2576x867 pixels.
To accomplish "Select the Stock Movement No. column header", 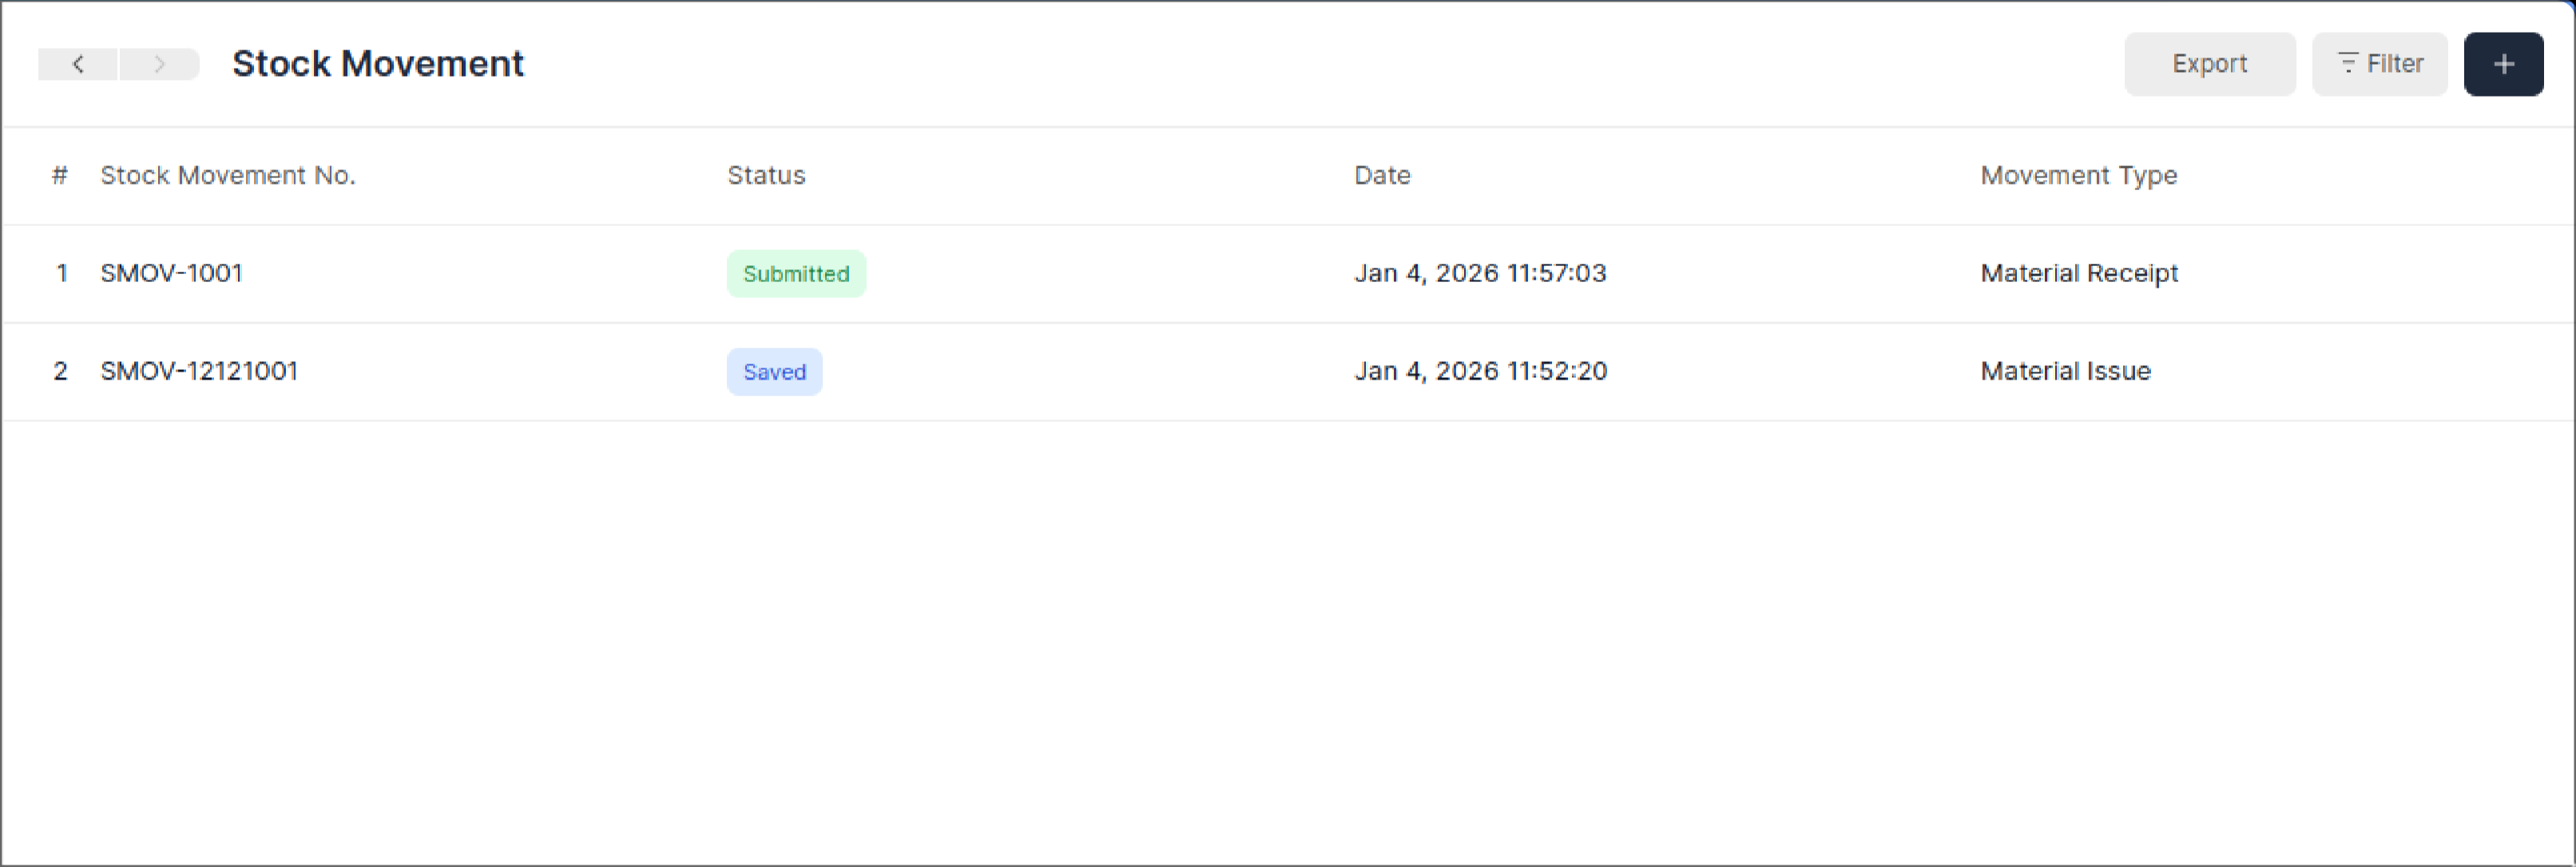I will pos(227,175).
